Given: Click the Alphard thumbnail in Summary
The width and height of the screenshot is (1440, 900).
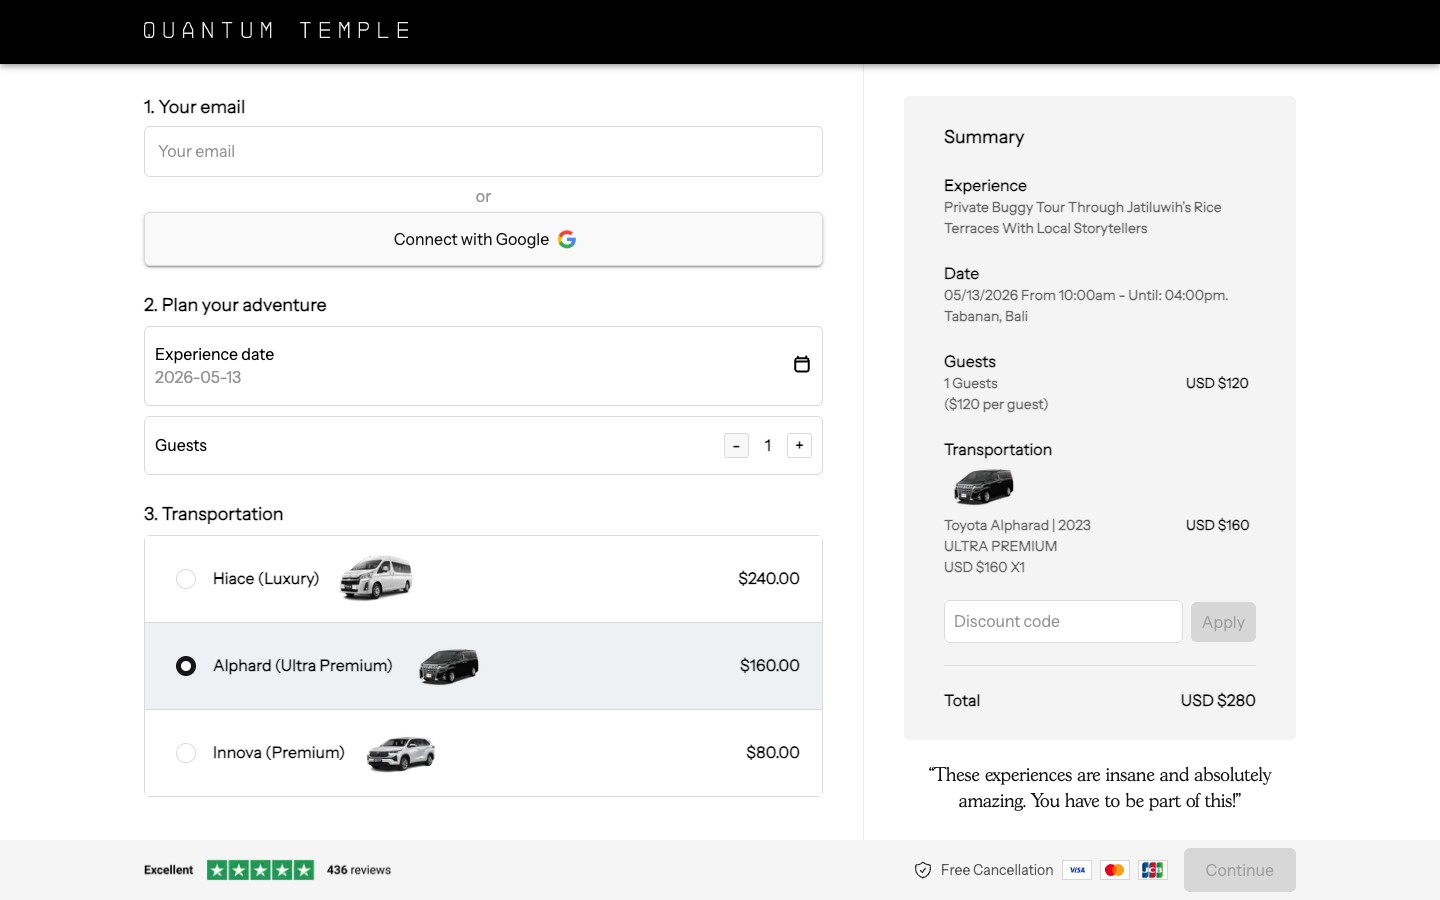Looking at the screenshot, I should tap(983, 487).
